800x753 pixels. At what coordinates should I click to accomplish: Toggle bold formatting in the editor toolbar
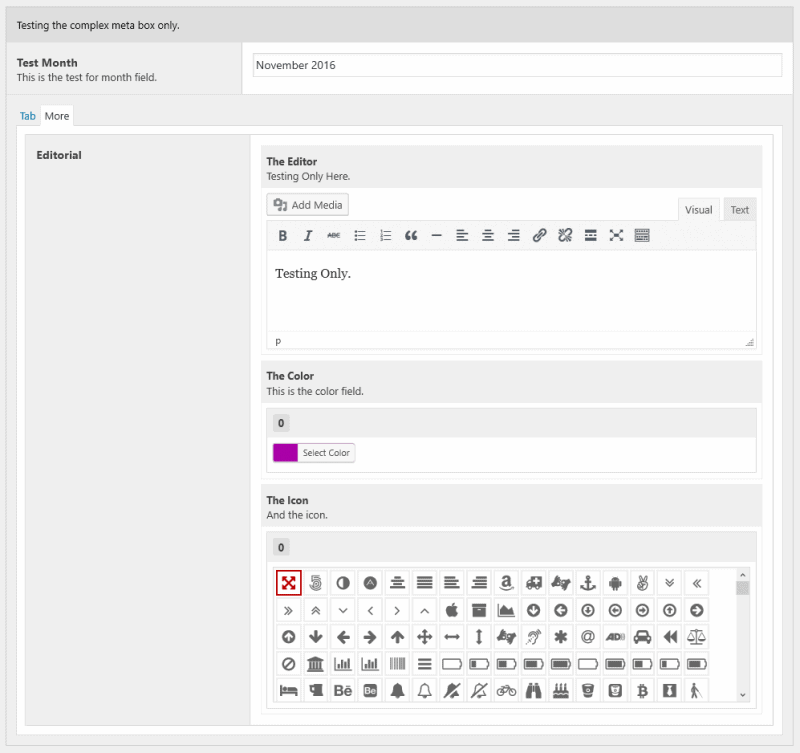(x=283, y=235)
